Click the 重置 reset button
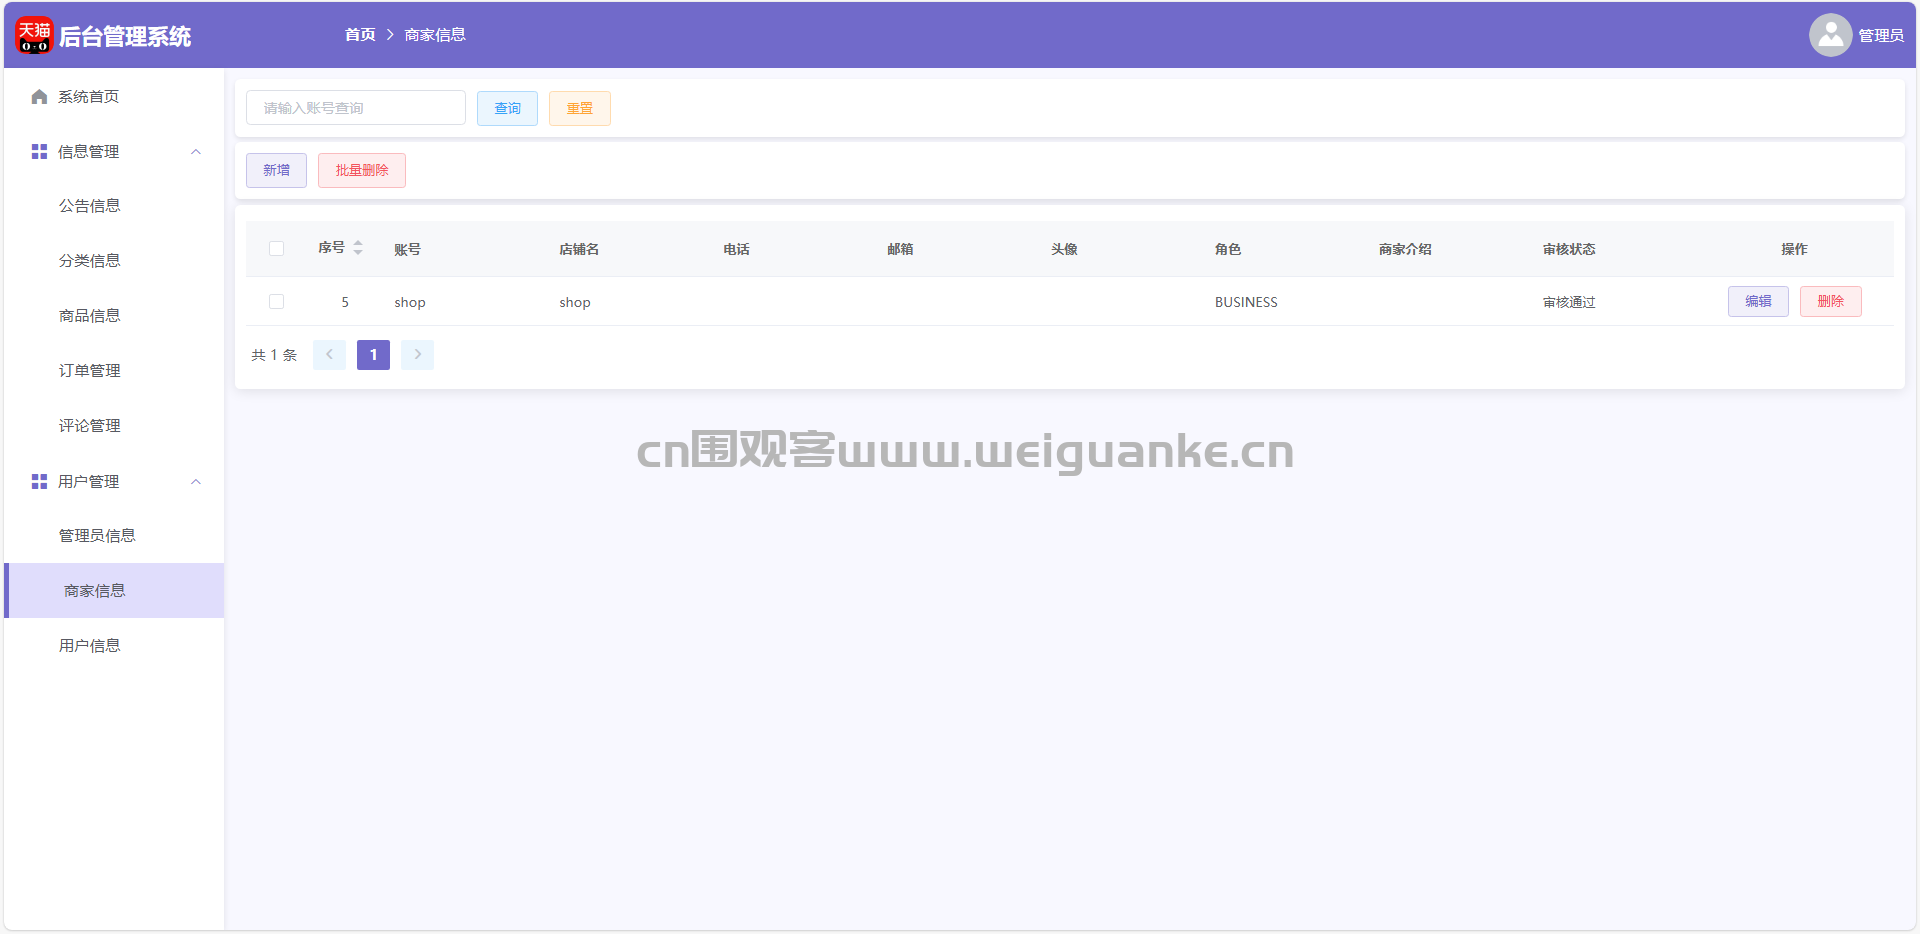 point(580,108)
